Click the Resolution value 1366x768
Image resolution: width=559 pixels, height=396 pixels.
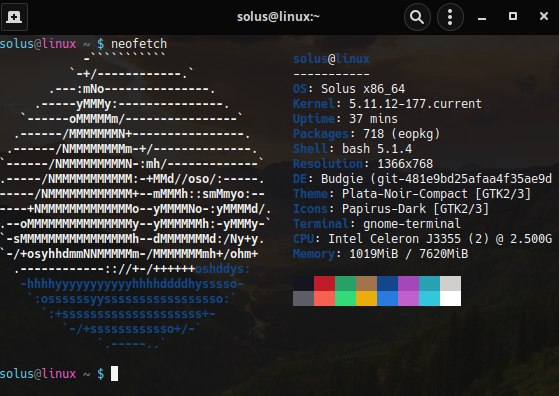point(405,164)
